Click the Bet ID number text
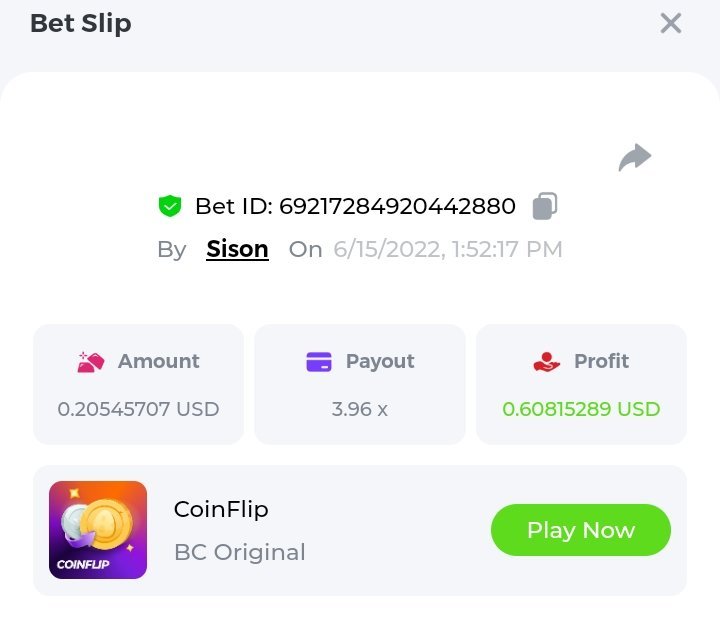The width and height of the screenshot is (720, 619). [x=397, y=206]
